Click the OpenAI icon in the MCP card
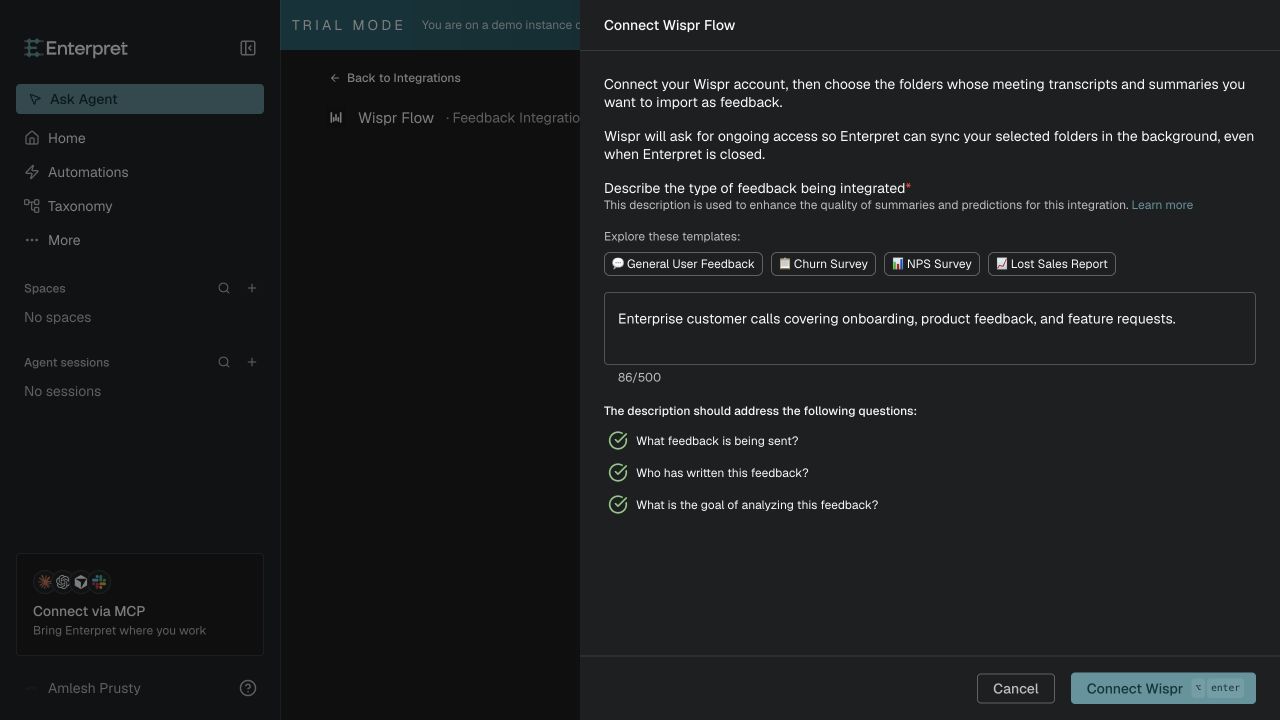 [x=63, y=581]
